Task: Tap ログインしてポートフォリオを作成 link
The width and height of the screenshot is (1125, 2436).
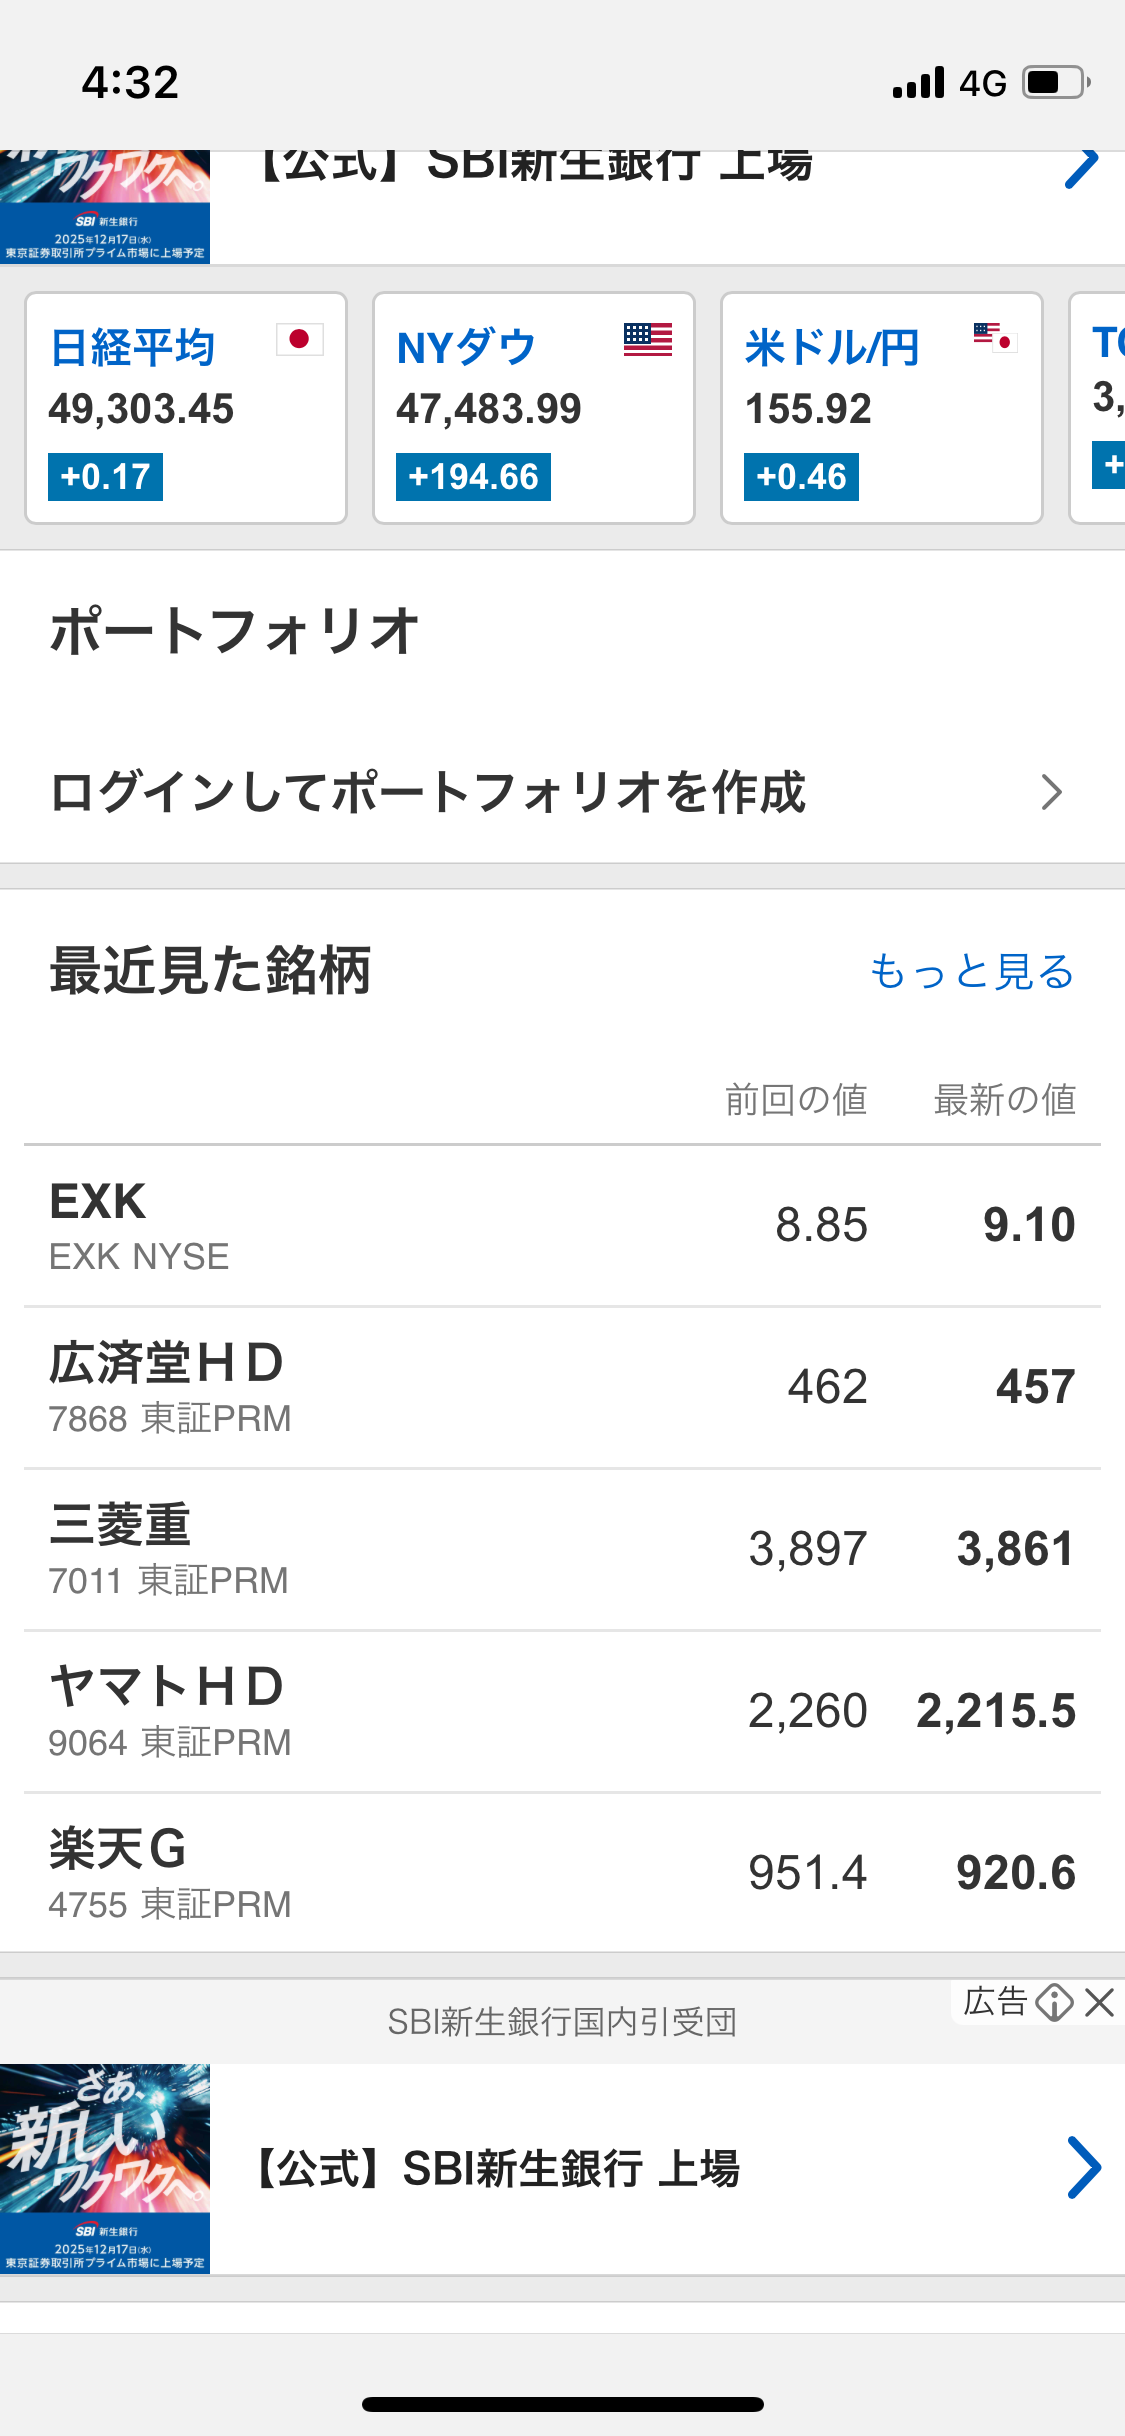Action: click(428, 792)
